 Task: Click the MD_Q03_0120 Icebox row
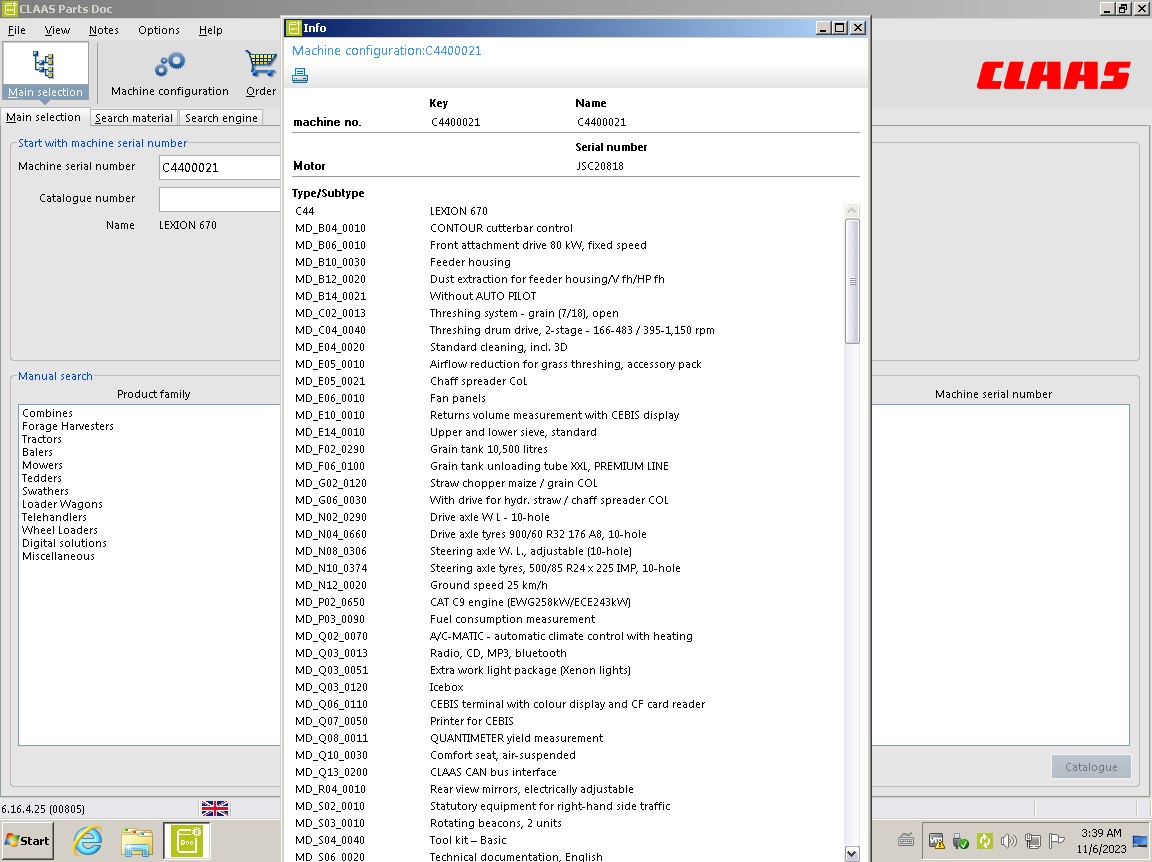coord(568,687)
